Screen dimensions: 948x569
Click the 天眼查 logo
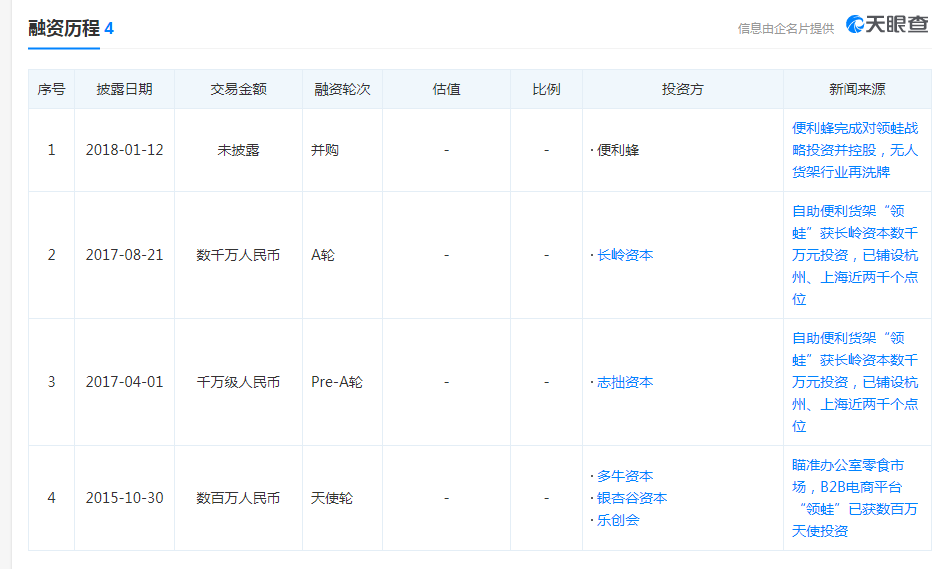tap(886, 24)
